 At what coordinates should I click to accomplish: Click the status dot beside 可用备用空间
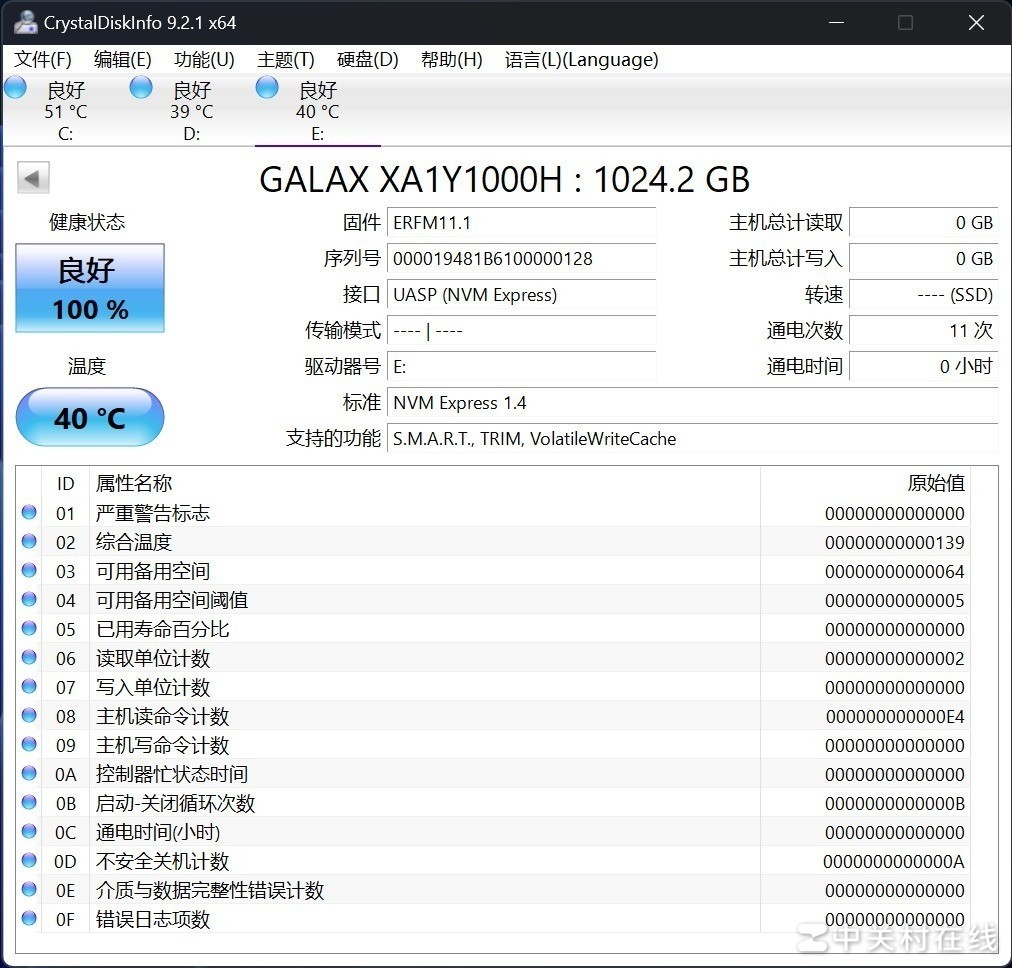tap(28, 570)
